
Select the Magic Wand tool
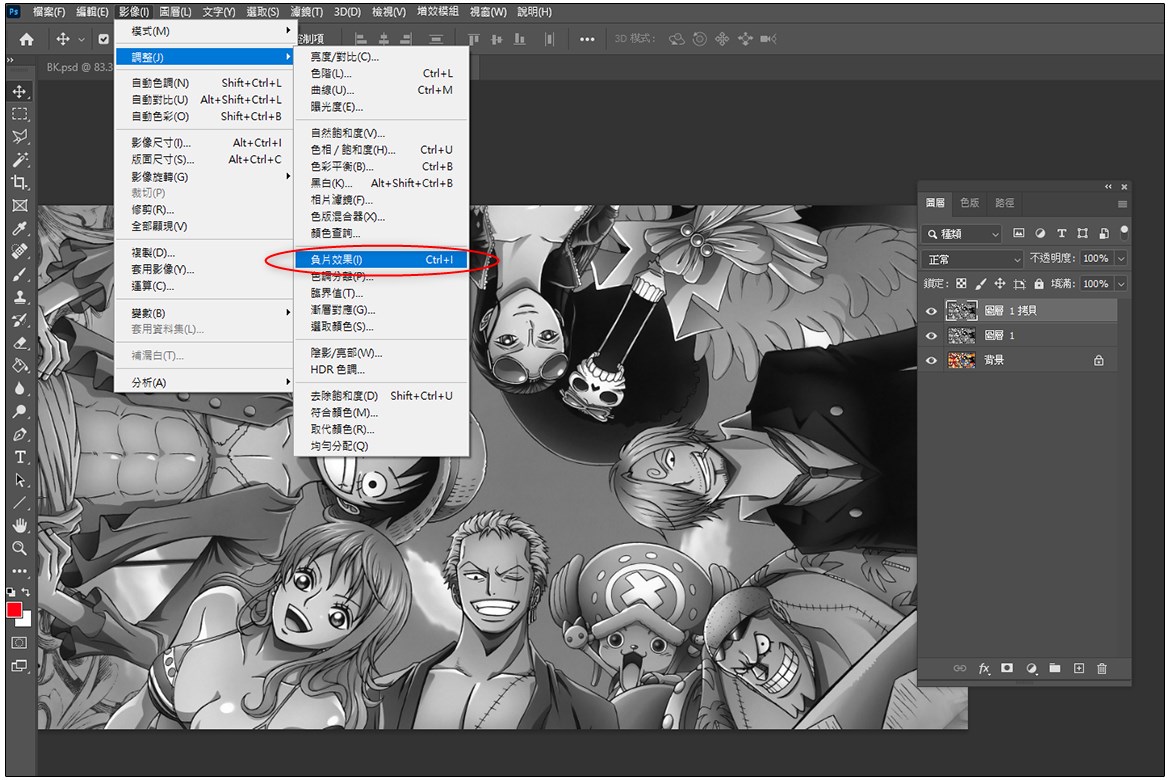point(19,160)
